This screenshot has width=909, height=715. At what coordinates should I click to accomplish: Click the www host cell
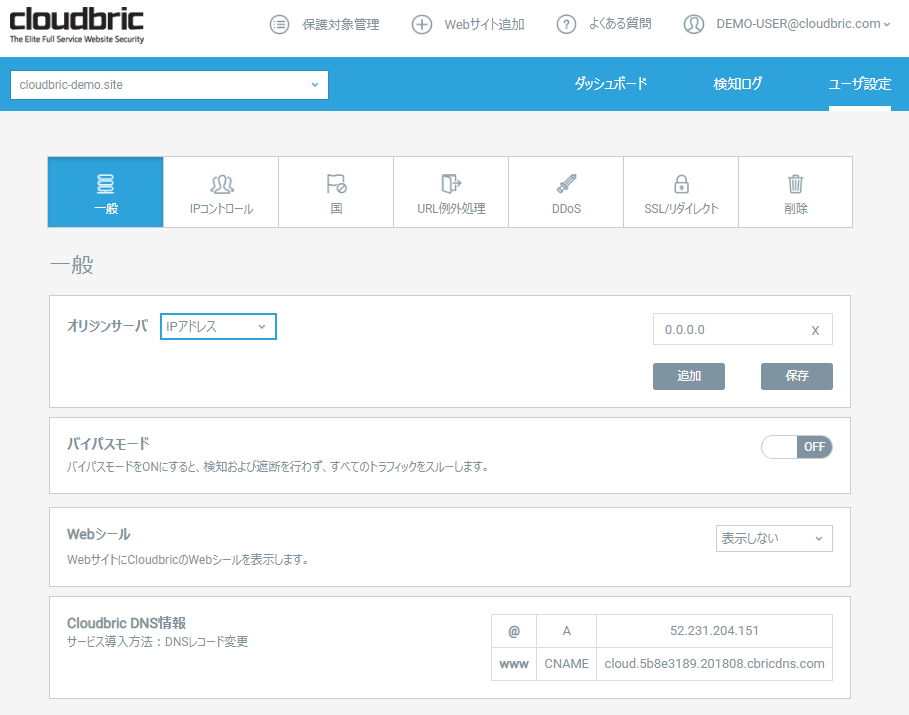(x=514, y=664)
